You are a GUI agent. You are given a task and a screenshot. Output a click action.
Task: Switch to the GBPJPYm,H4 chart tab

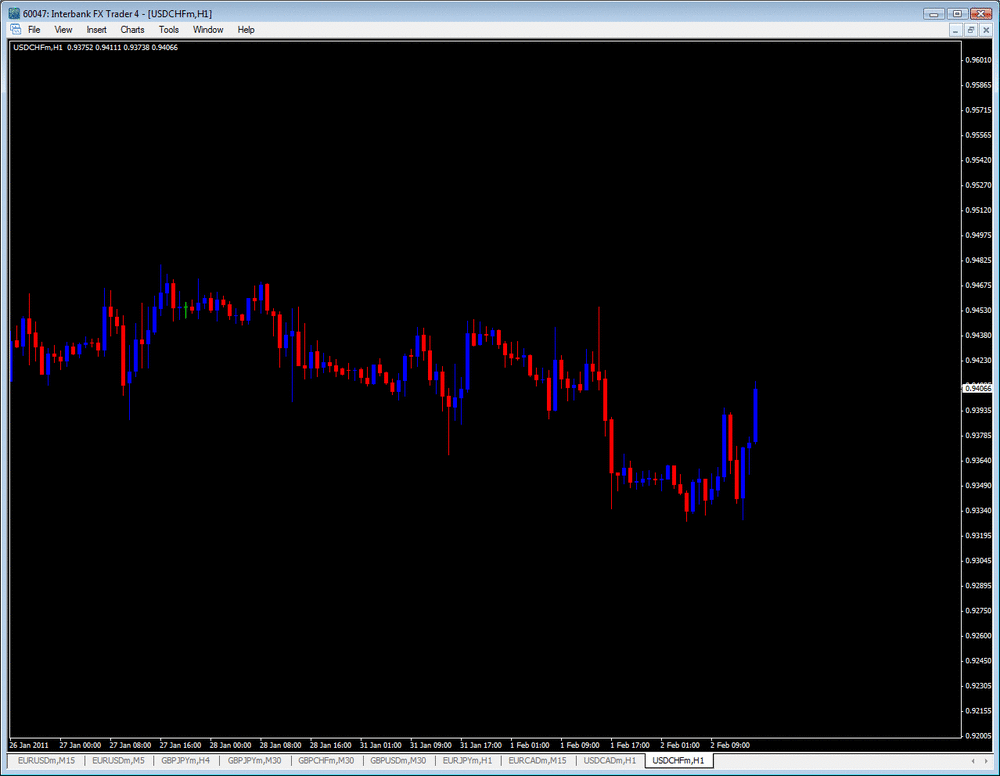tap(185, 761)
